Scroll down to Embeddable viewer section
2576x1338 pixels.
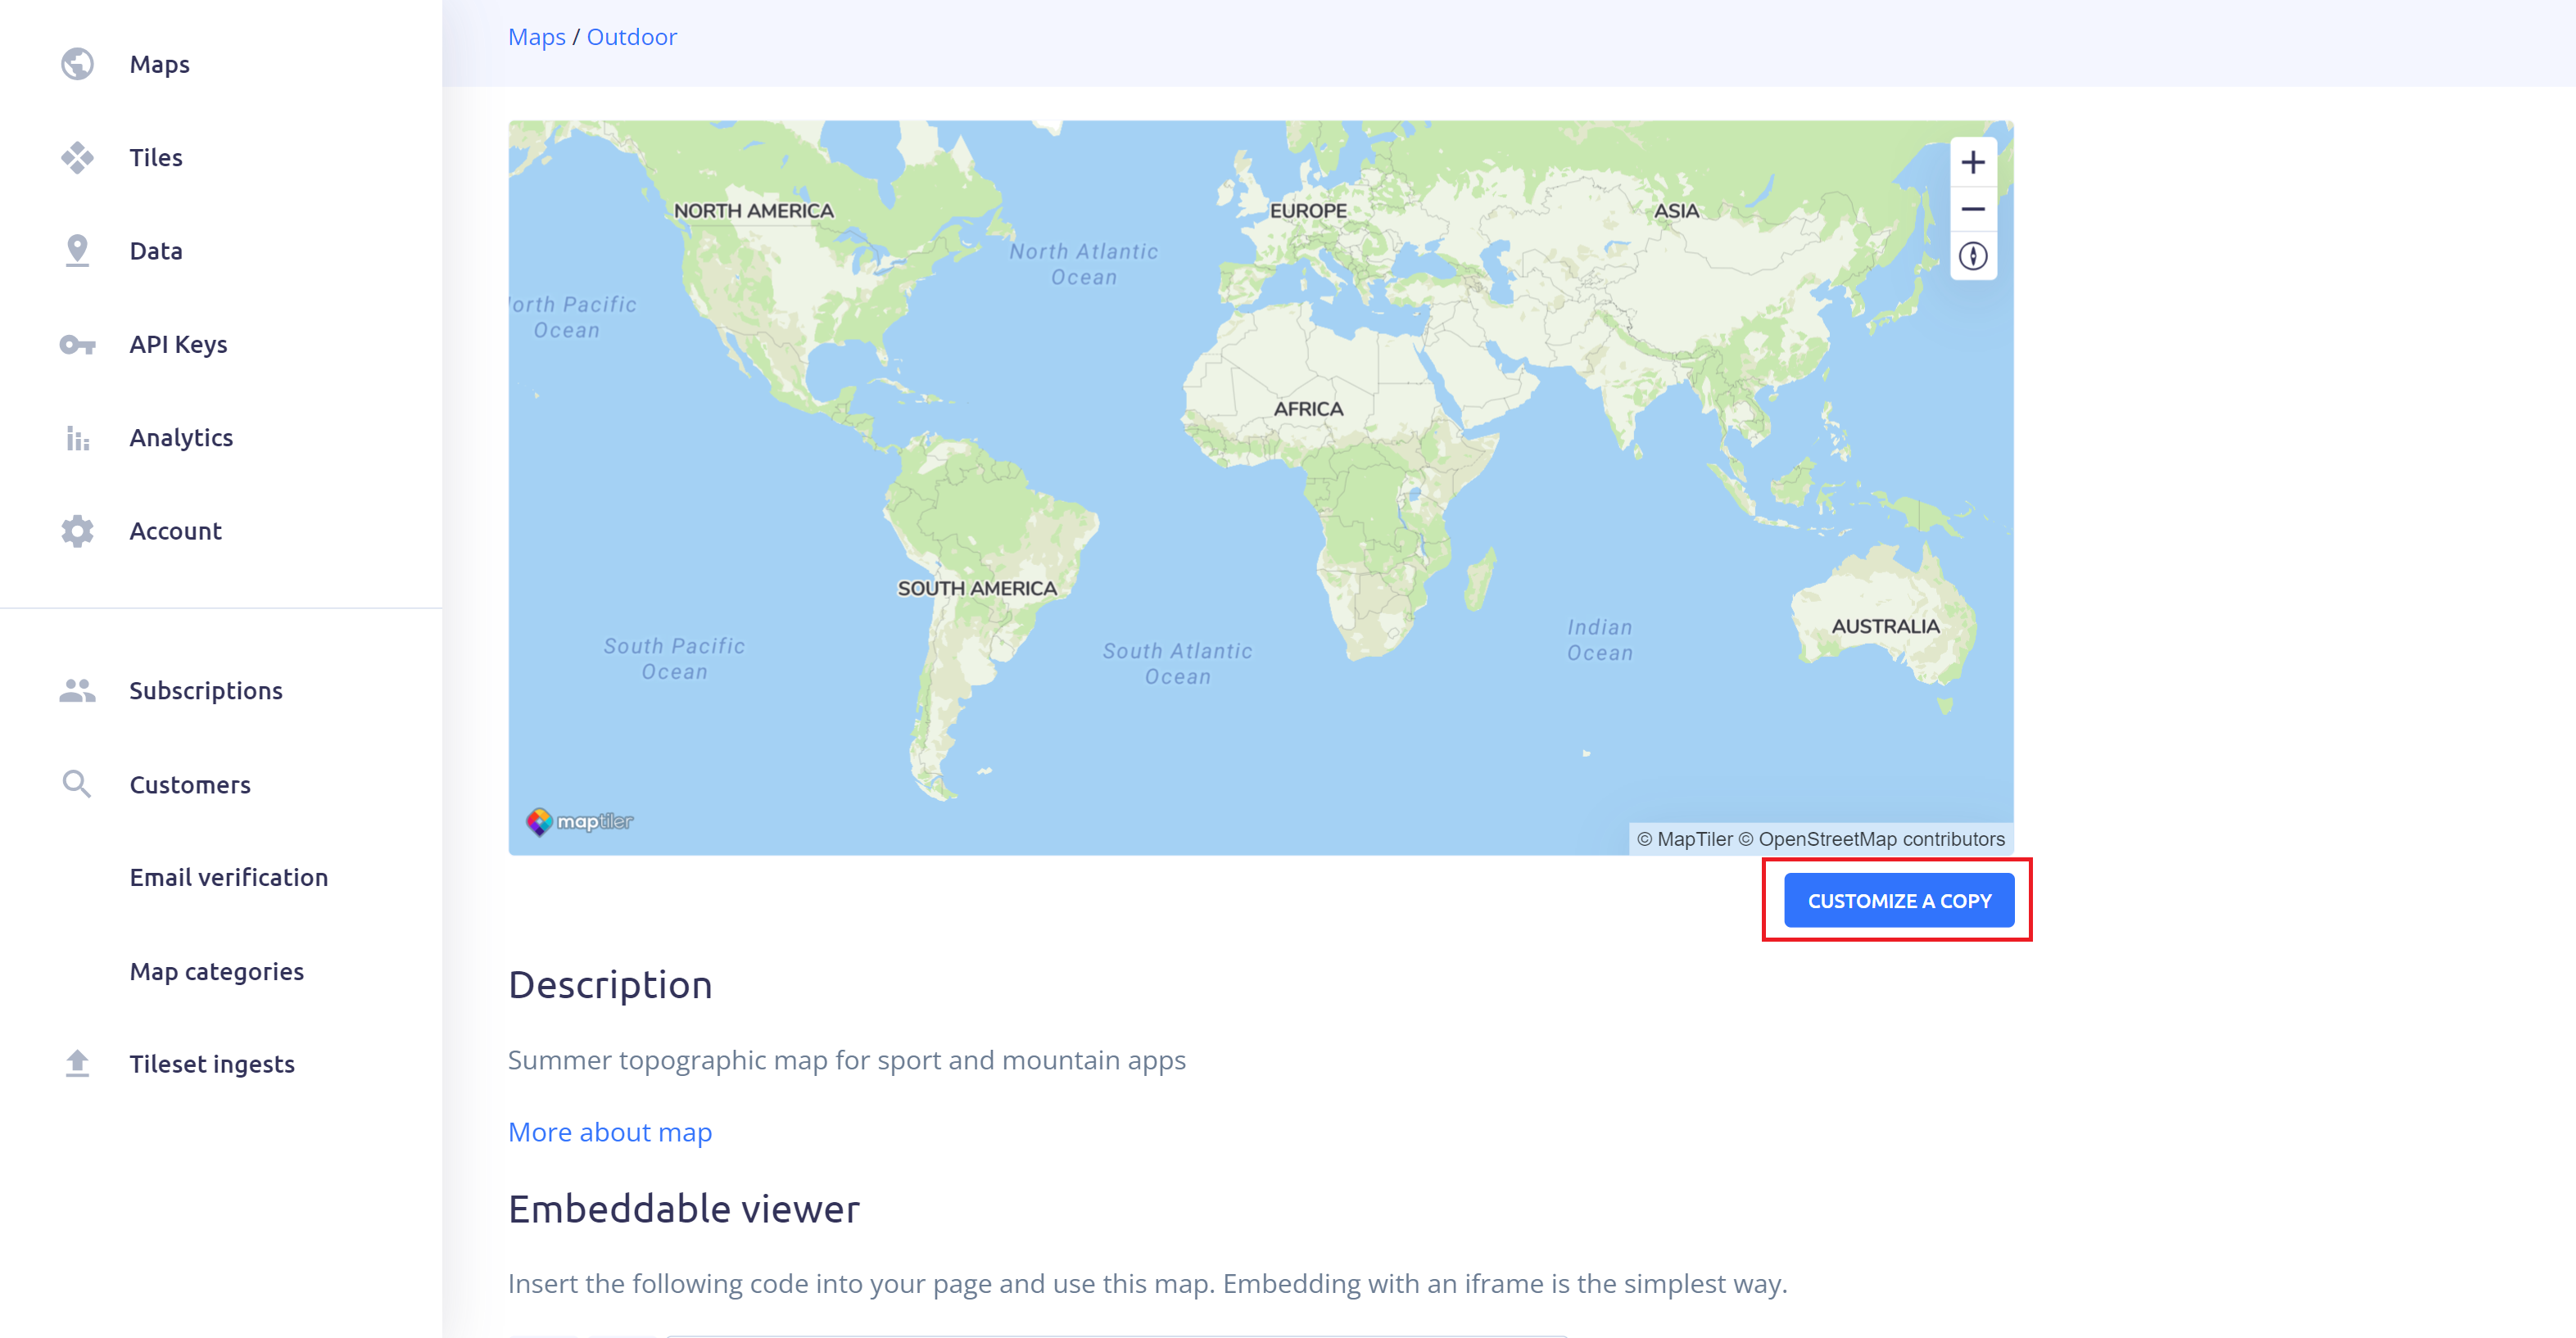685,1209
